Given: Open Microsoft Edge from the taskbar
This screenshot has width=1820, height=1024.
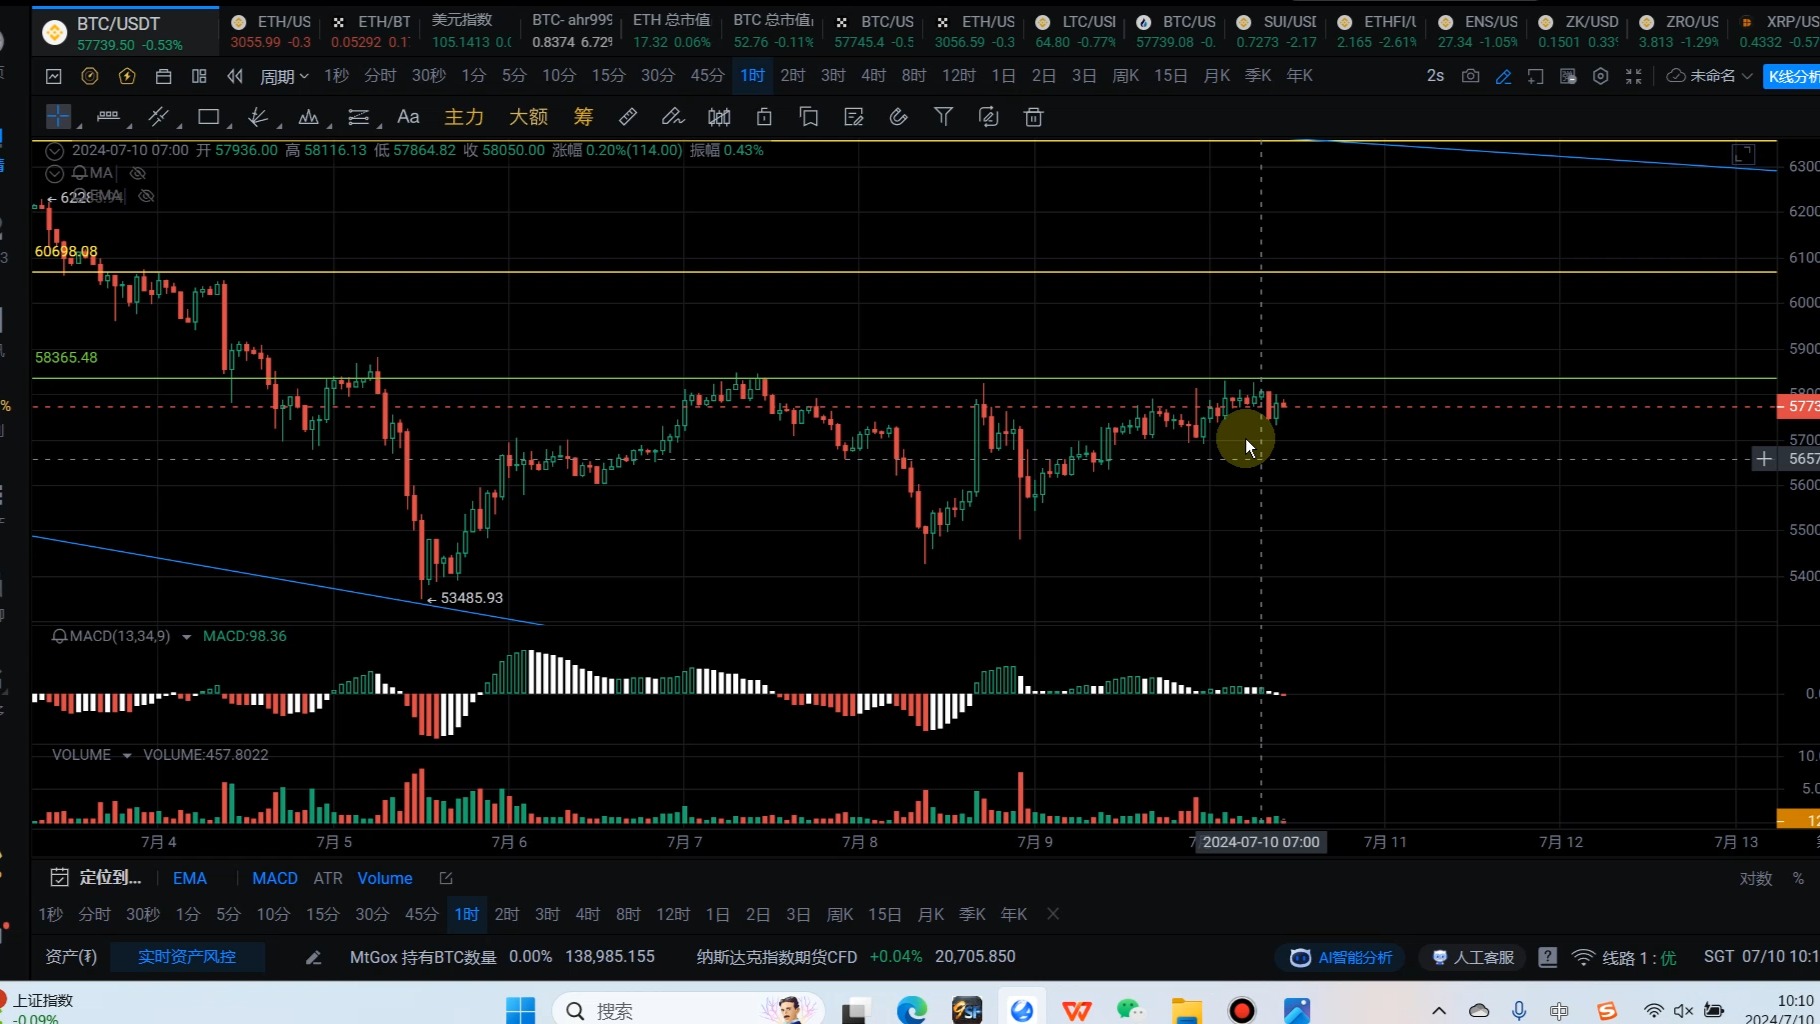Looking at the screenshot, I should pyautogui.click(x=911, y=1010).
